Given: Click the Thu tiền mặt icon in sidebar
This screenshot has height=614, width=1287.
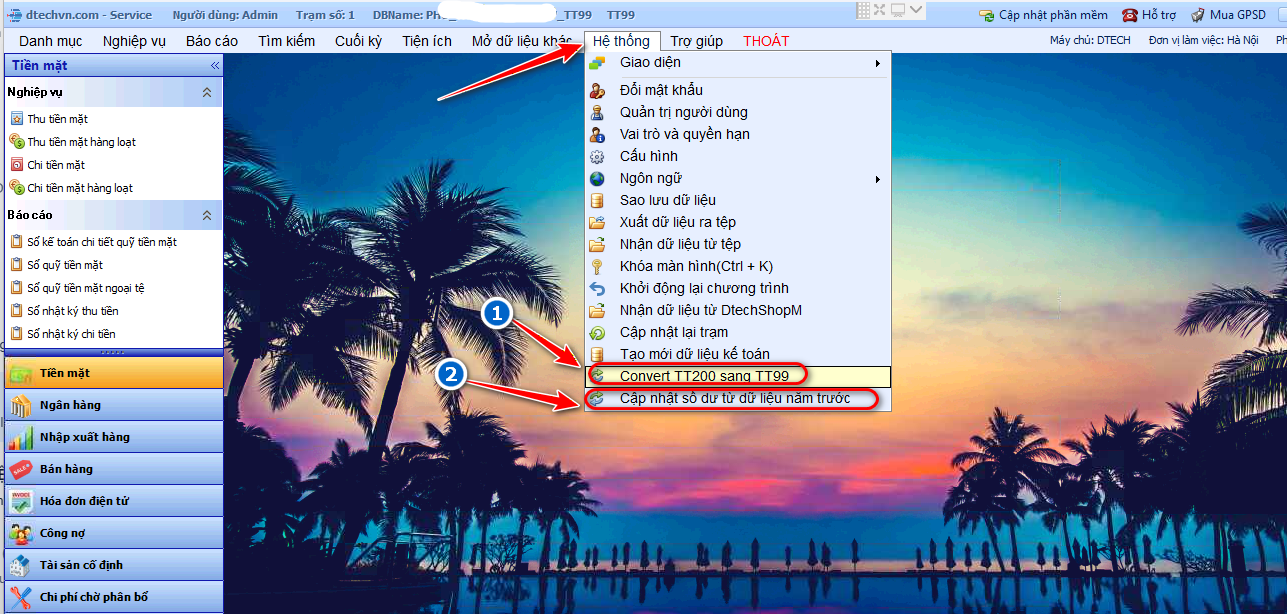Looking at the screenshot, I should click(16, 119).
